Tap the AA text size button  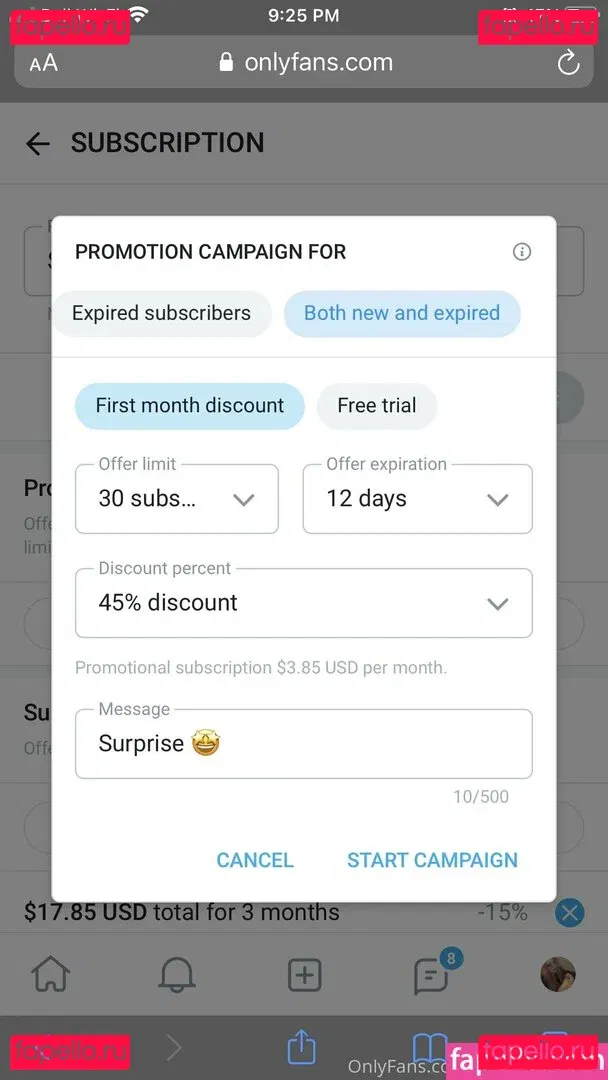click(x=43, y=63)
